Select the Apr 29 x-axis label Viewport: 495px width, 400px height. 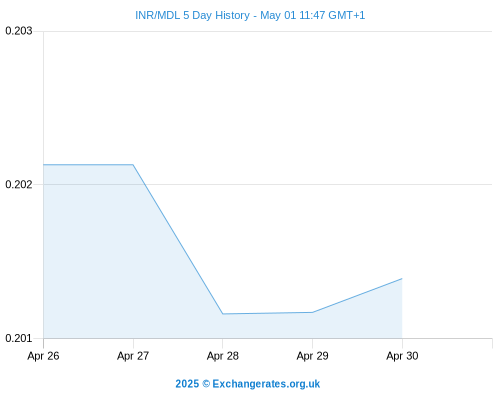click(x=312, y=356)
